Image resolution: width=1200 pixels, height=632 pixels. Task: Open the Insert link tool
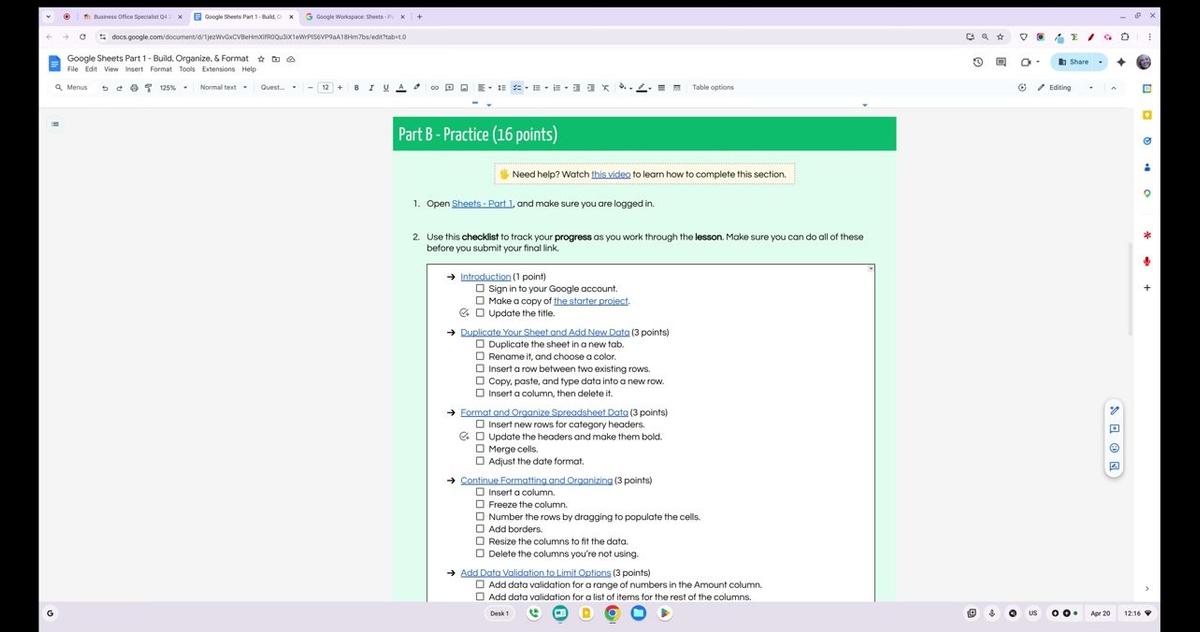coord(434,87)
